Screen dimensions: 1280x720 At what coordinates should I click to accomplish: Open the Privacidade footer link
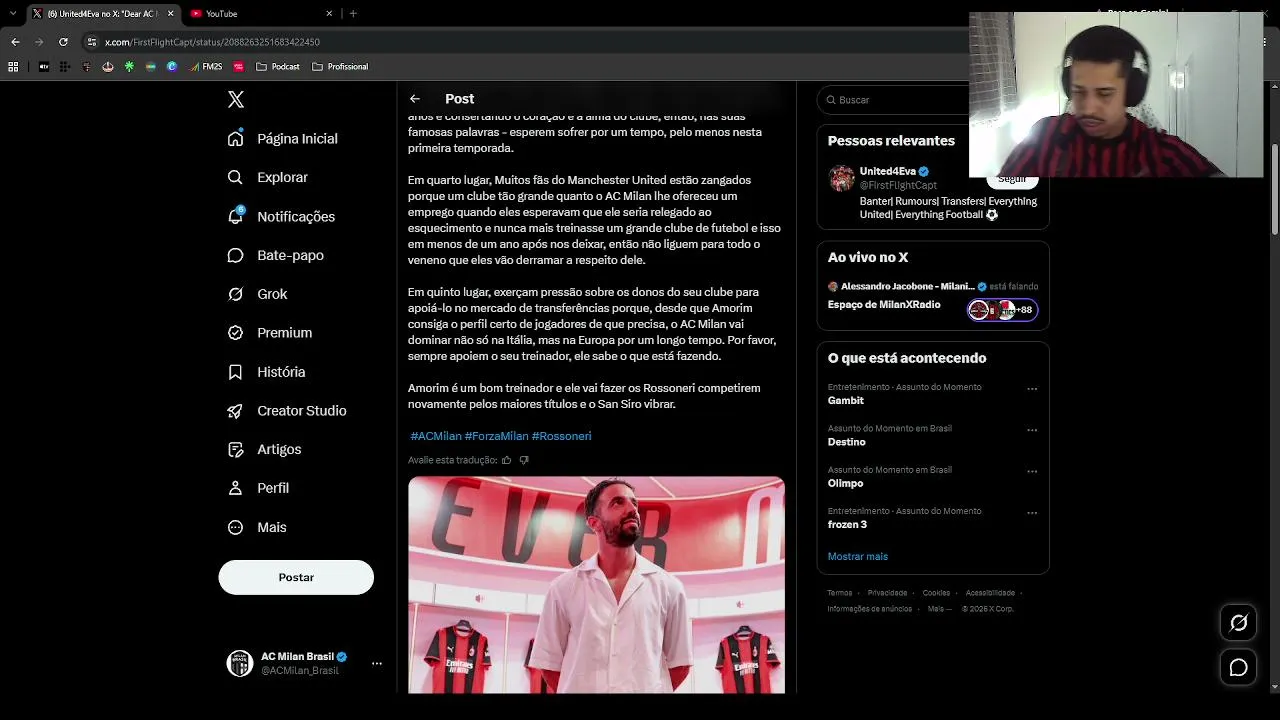pos(887,593)
